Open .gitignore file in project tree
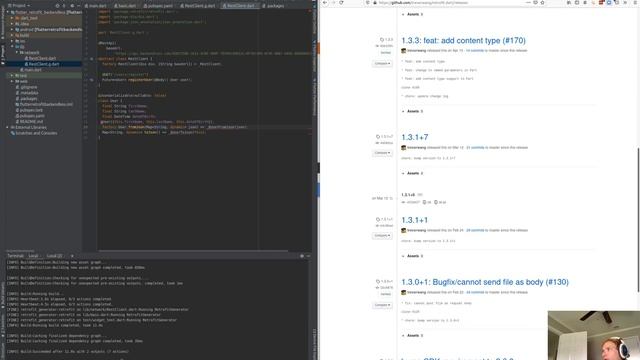 click(x=28, y=87)
